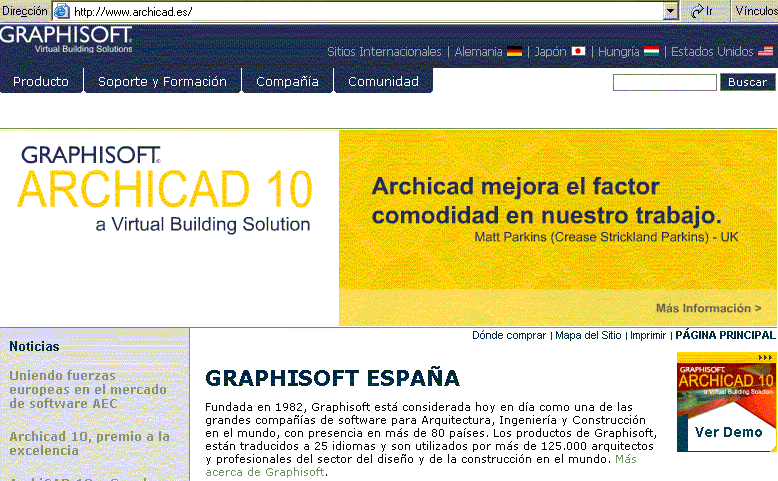Open the address bar dropdown arrow
The image size is (778, 481).
click(671, 11)
